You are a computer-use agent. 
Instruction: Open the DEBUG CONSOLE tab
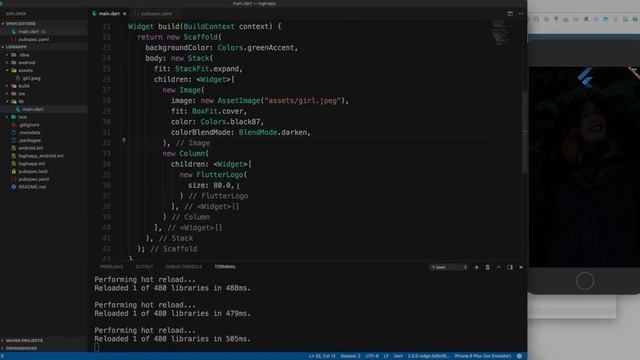183,267
